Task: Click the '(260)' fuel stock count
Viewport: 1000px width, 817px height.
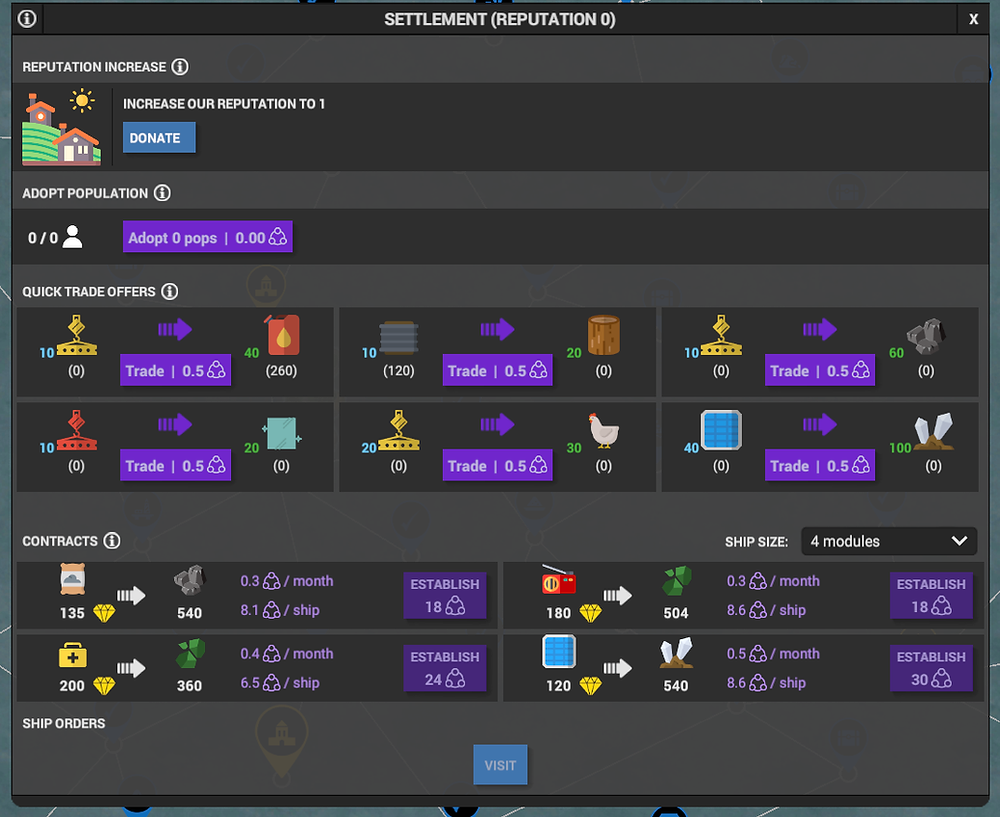Action: 281,371
